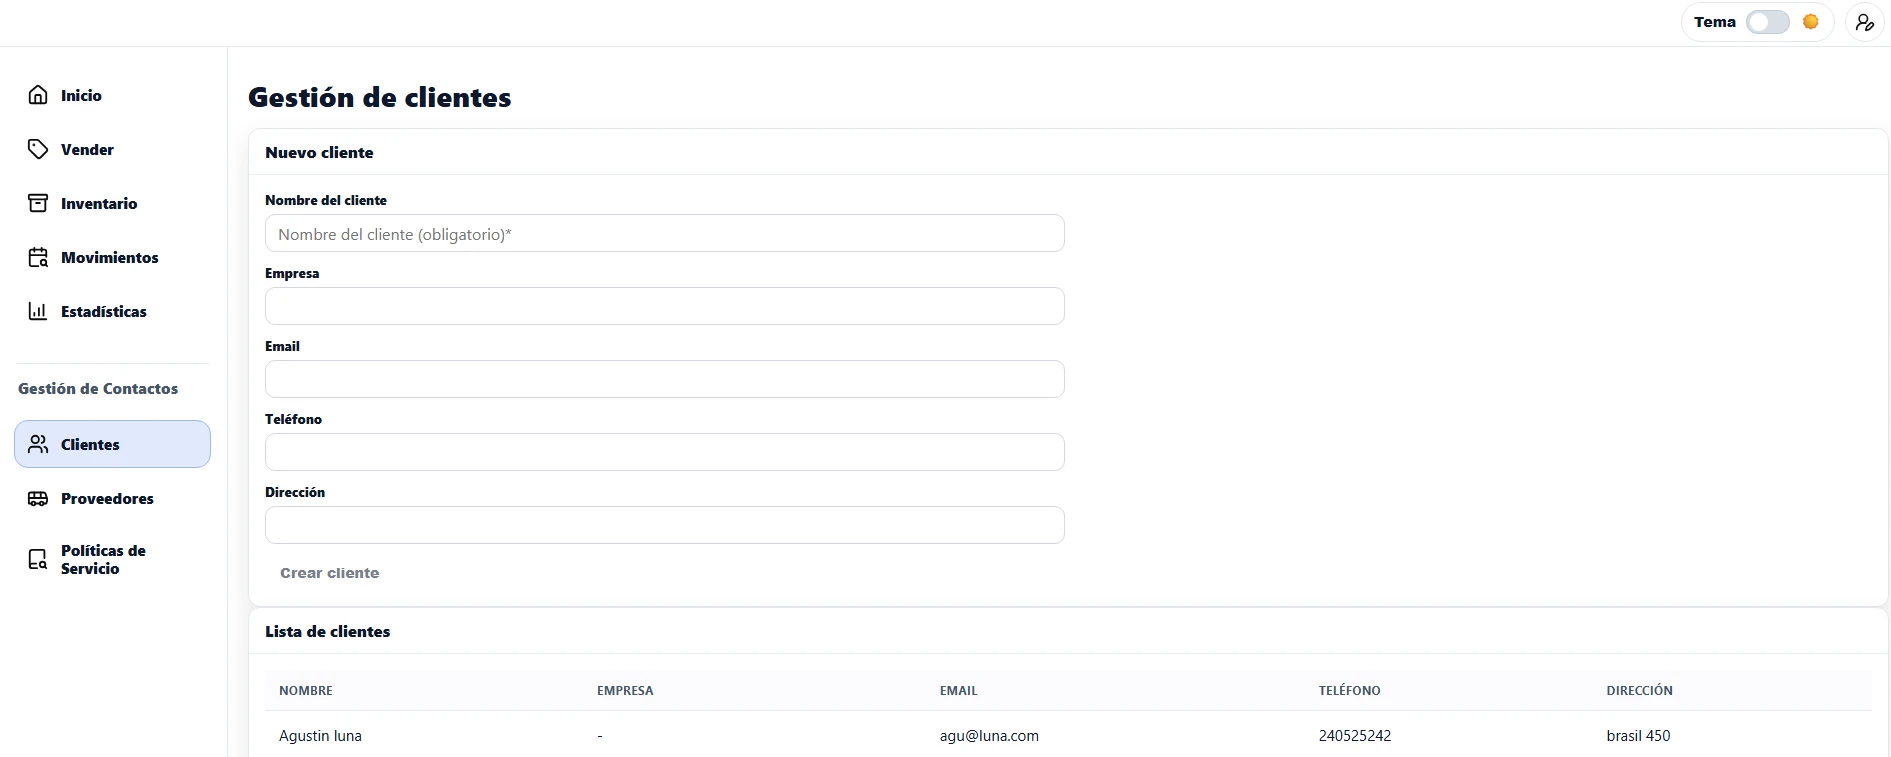This screenshot has width=1891, height=757.
Task: Open Estadísticas menu item
Action: click(x=103, y=311)
